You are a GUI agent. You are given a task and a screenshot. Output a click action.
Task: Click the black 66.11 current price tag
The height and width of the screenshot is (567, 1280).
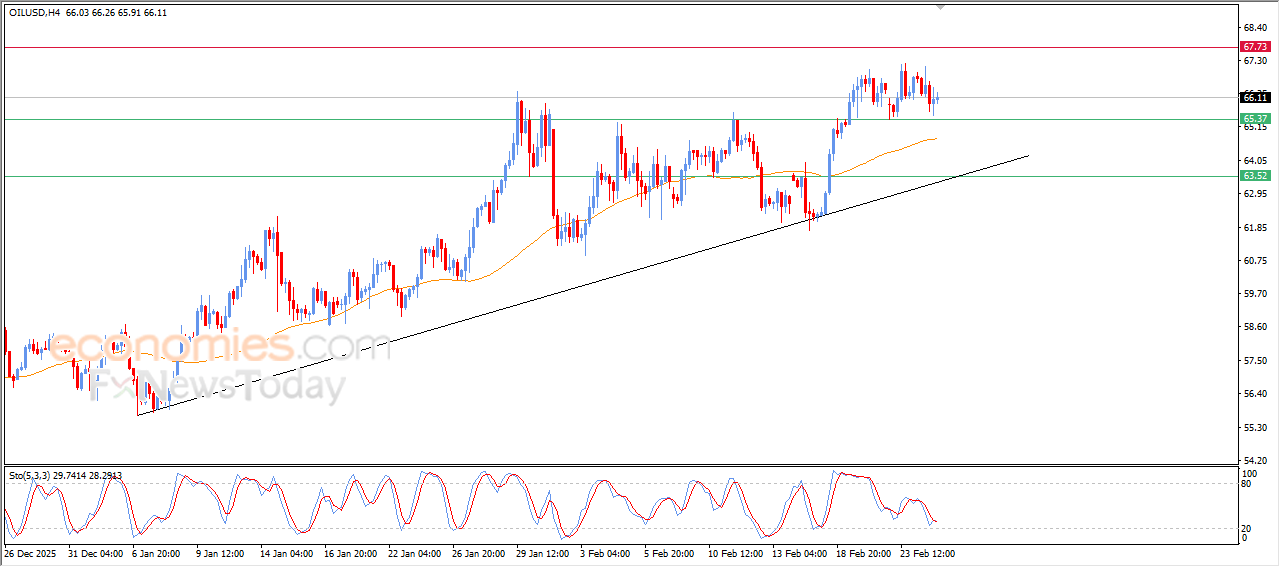1254,97
